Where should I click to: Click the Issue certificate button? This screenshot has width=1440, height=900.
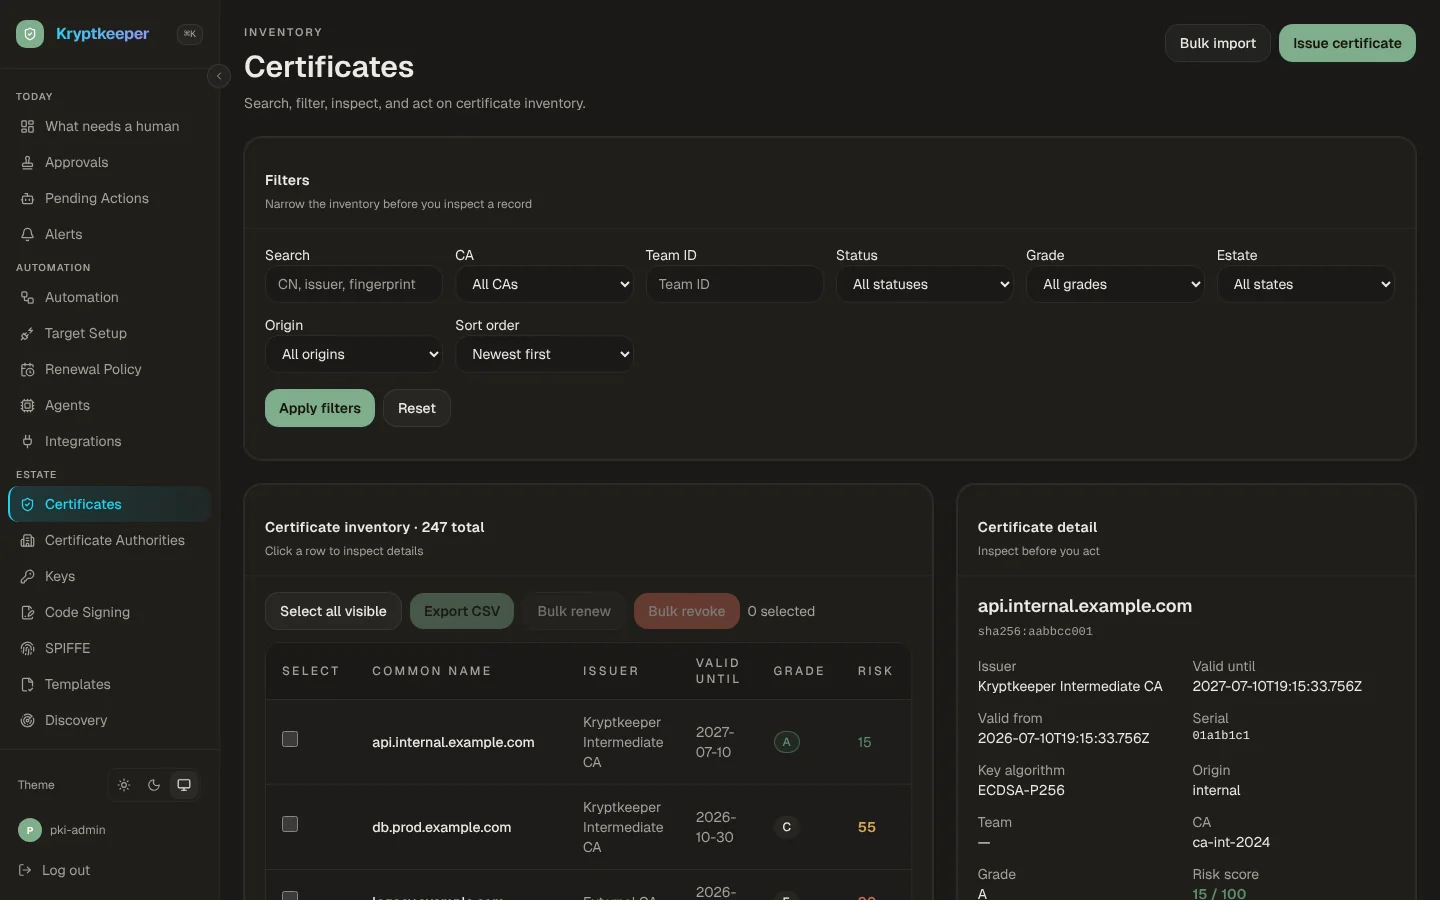pos(1347,43)
